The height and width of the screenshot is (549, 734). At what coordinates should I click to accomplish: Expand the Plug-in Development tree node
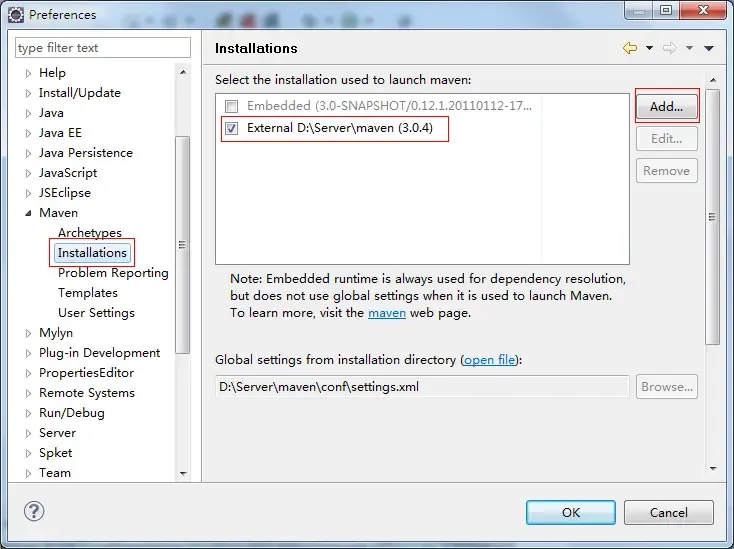[29, 353]
